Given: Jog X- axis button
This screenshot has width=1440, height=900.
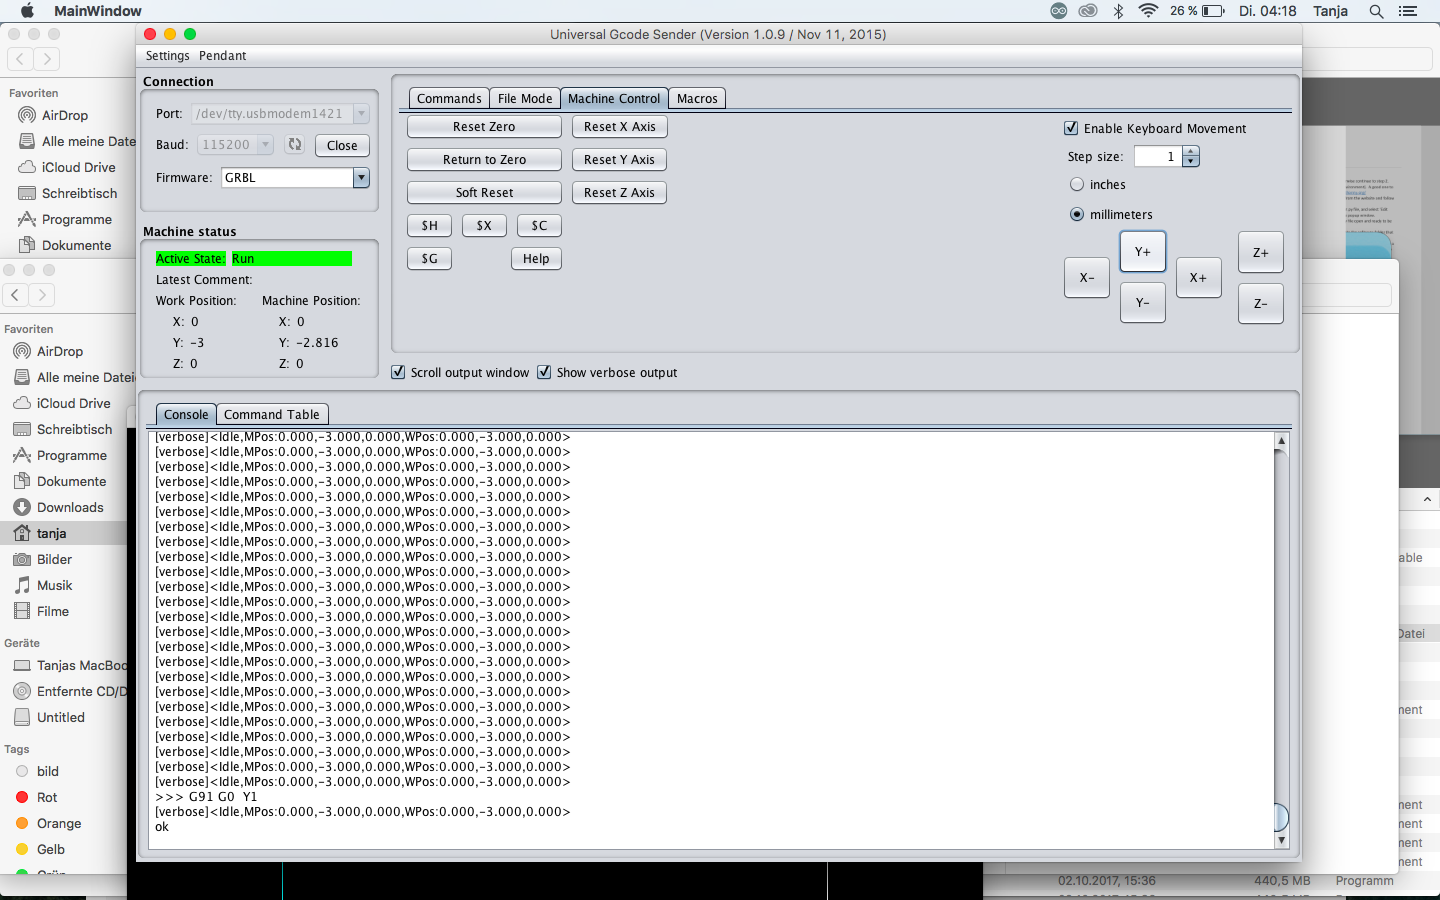Looking at the screenshot, I should (x=1087, y=278).
